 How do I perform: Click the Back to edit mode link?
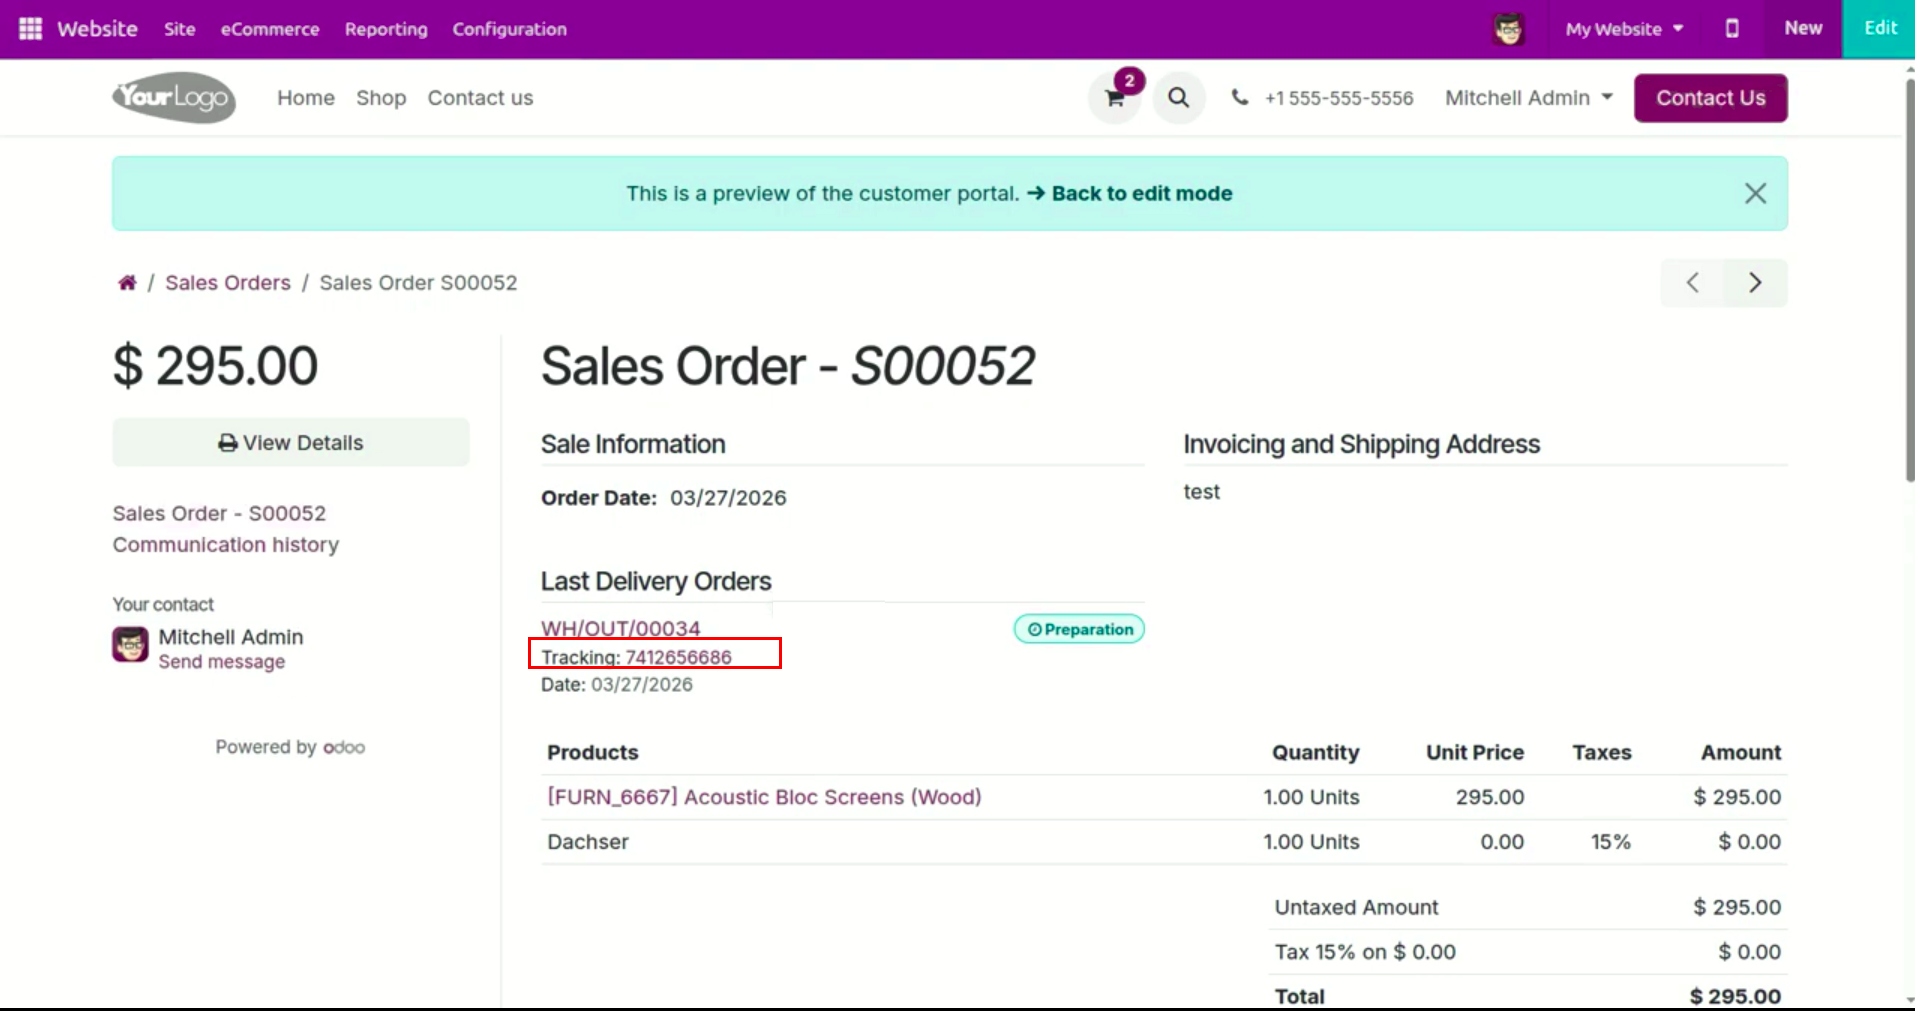1130,193
